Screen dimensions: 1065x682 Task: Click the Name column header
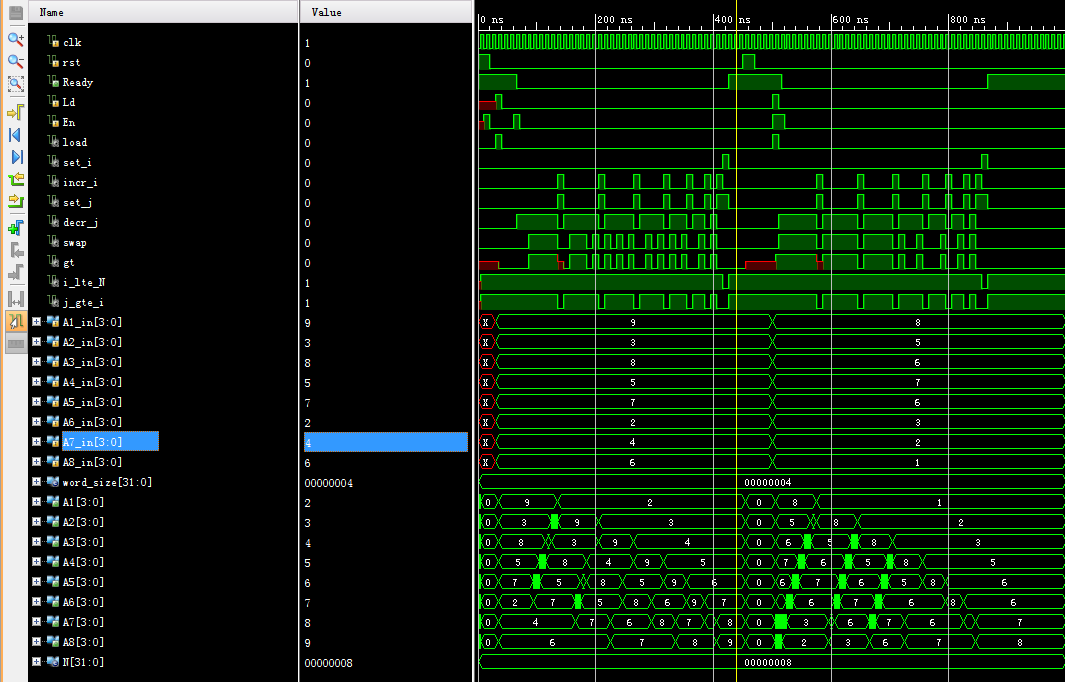pos(51,12)
